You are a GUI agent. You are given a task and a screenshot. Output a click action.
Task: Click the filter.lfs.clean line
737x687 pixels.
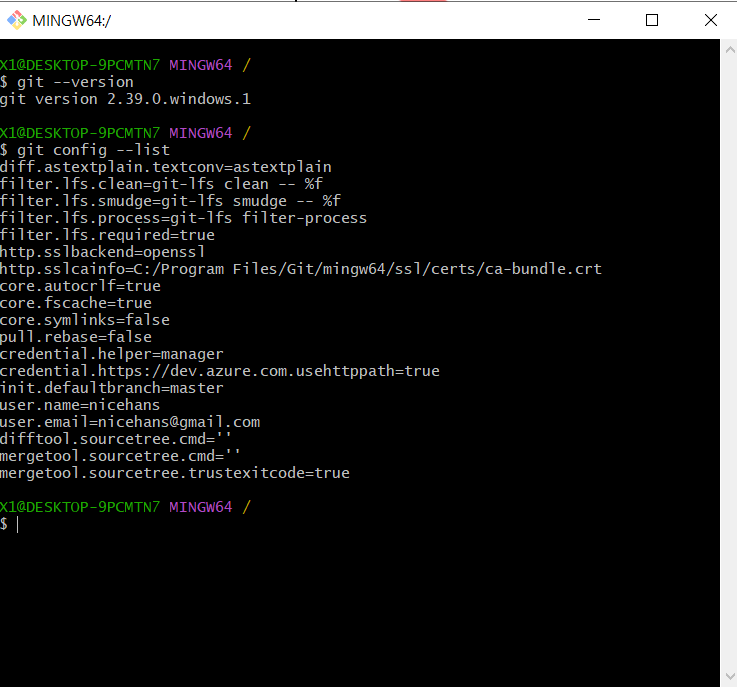coord(161,184)
